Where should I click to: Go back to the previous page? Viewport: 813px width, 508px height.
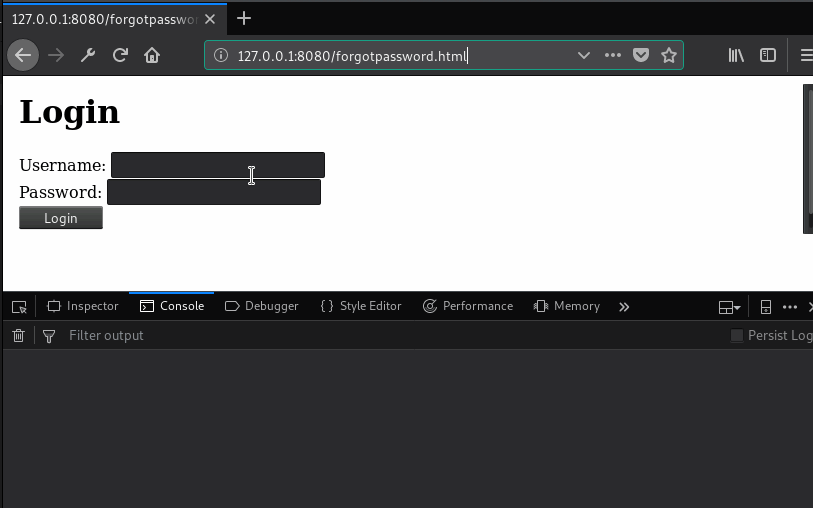[23, 55]
